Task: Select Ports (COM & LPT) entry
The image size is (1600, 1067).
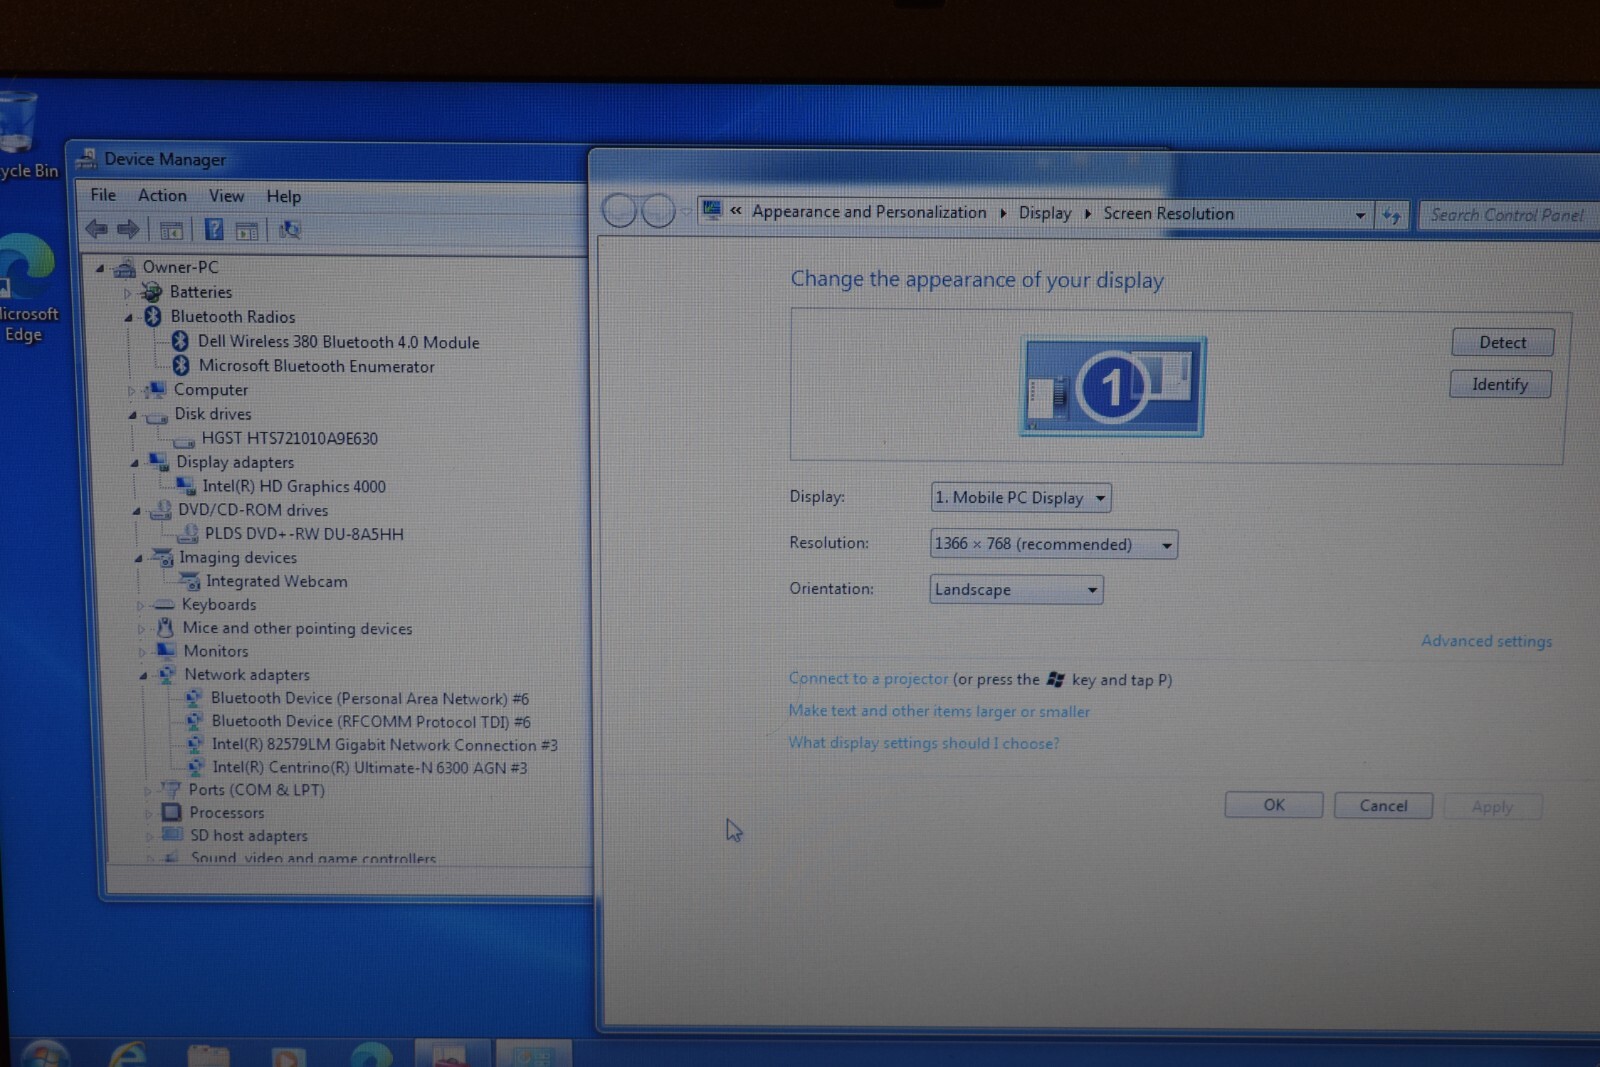Action: click(257, 789)
